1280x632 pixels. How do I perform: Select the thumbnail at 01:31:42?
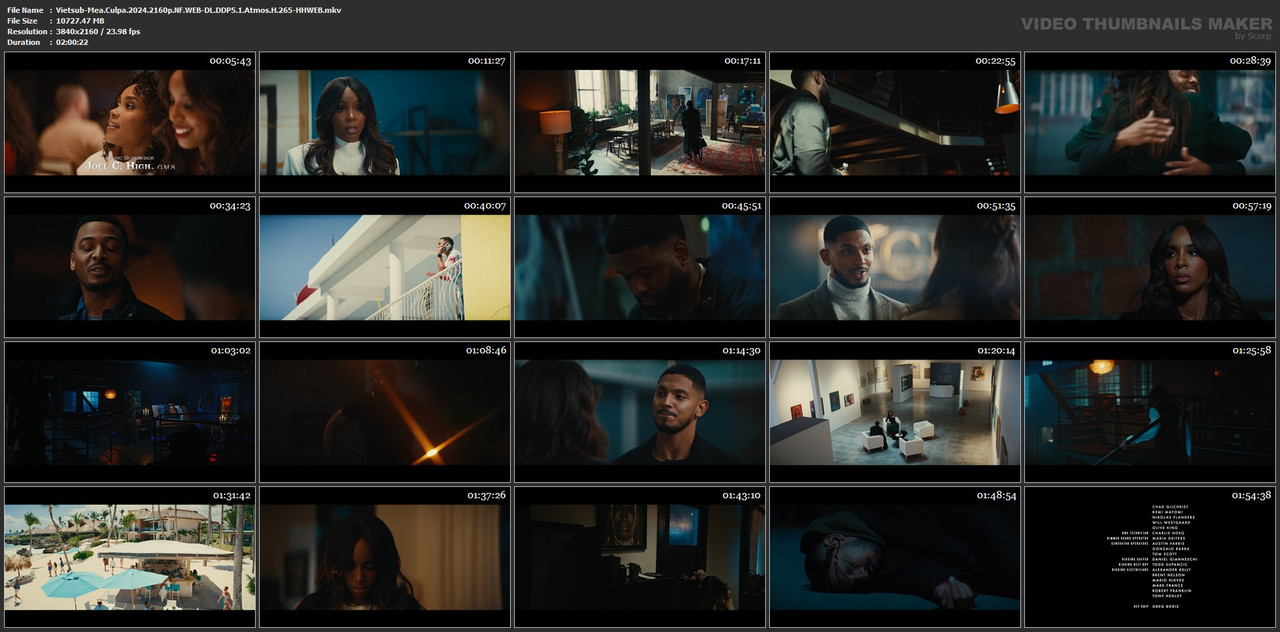pyautogui.click(x=130, y=557)
